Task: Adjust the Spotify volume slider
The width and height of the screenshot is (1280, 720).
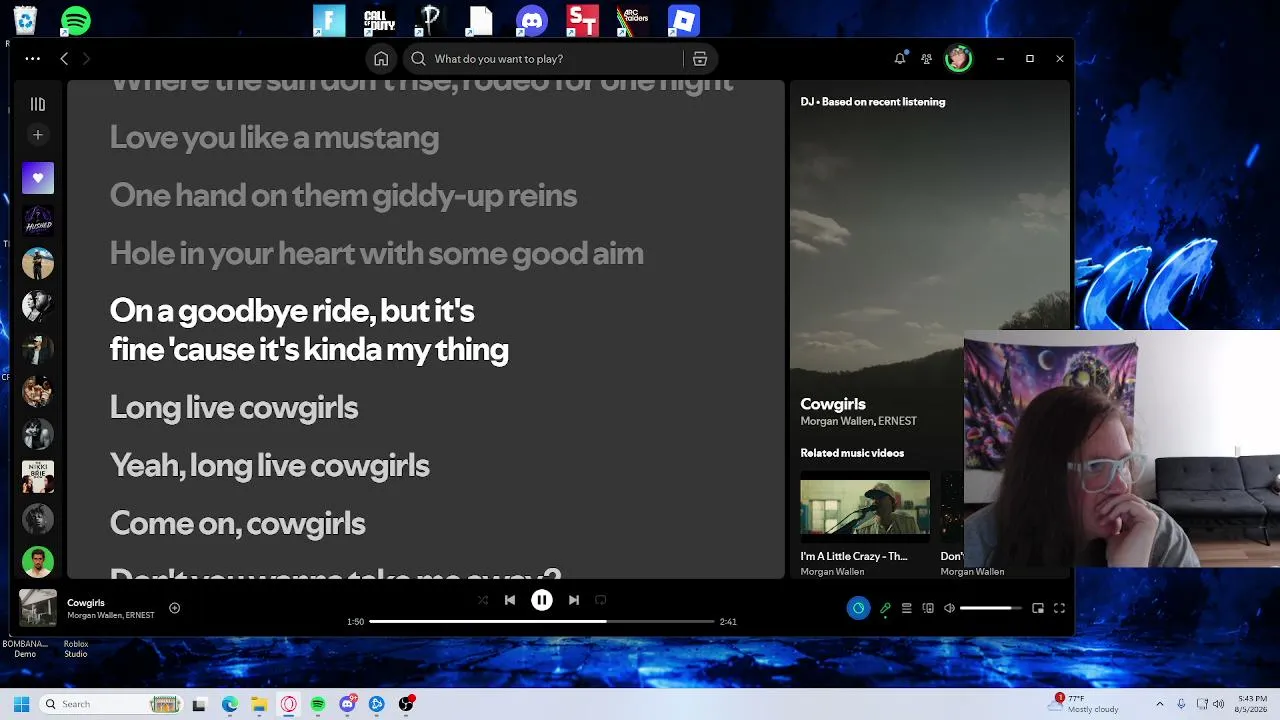Action: click(991, 608)
